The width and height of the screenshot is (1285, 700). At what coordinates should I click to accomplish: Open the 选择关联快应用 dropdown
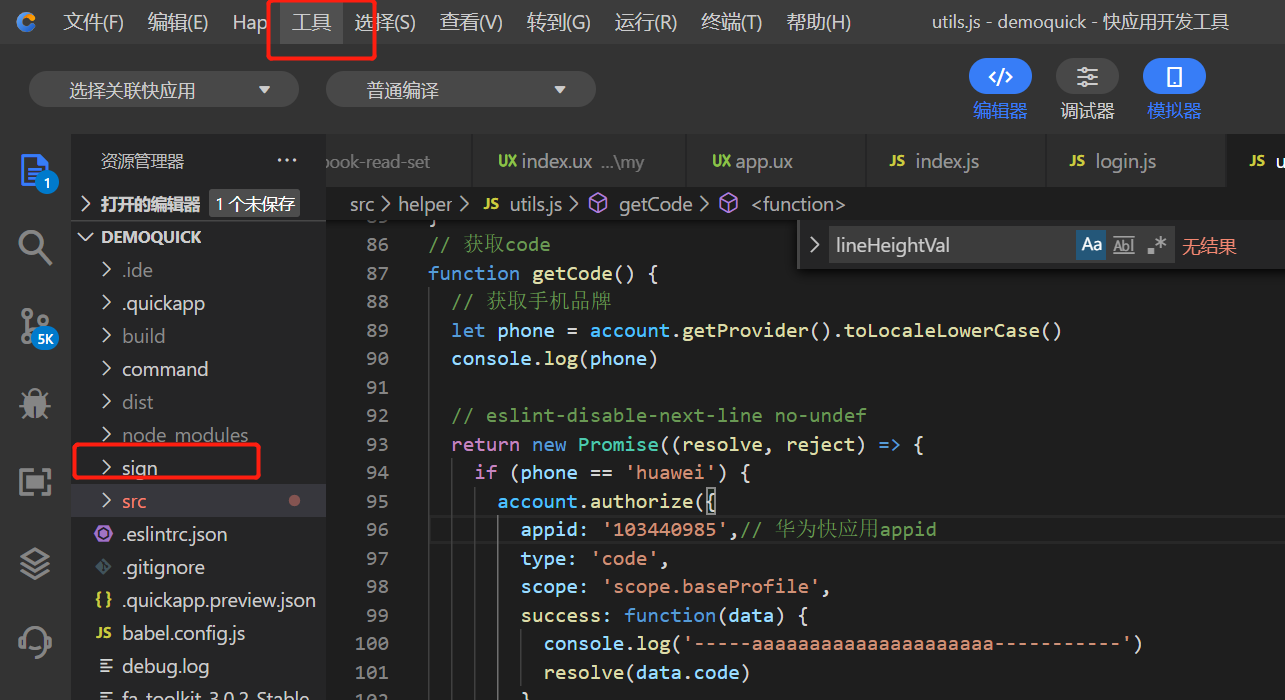[164, 90]
